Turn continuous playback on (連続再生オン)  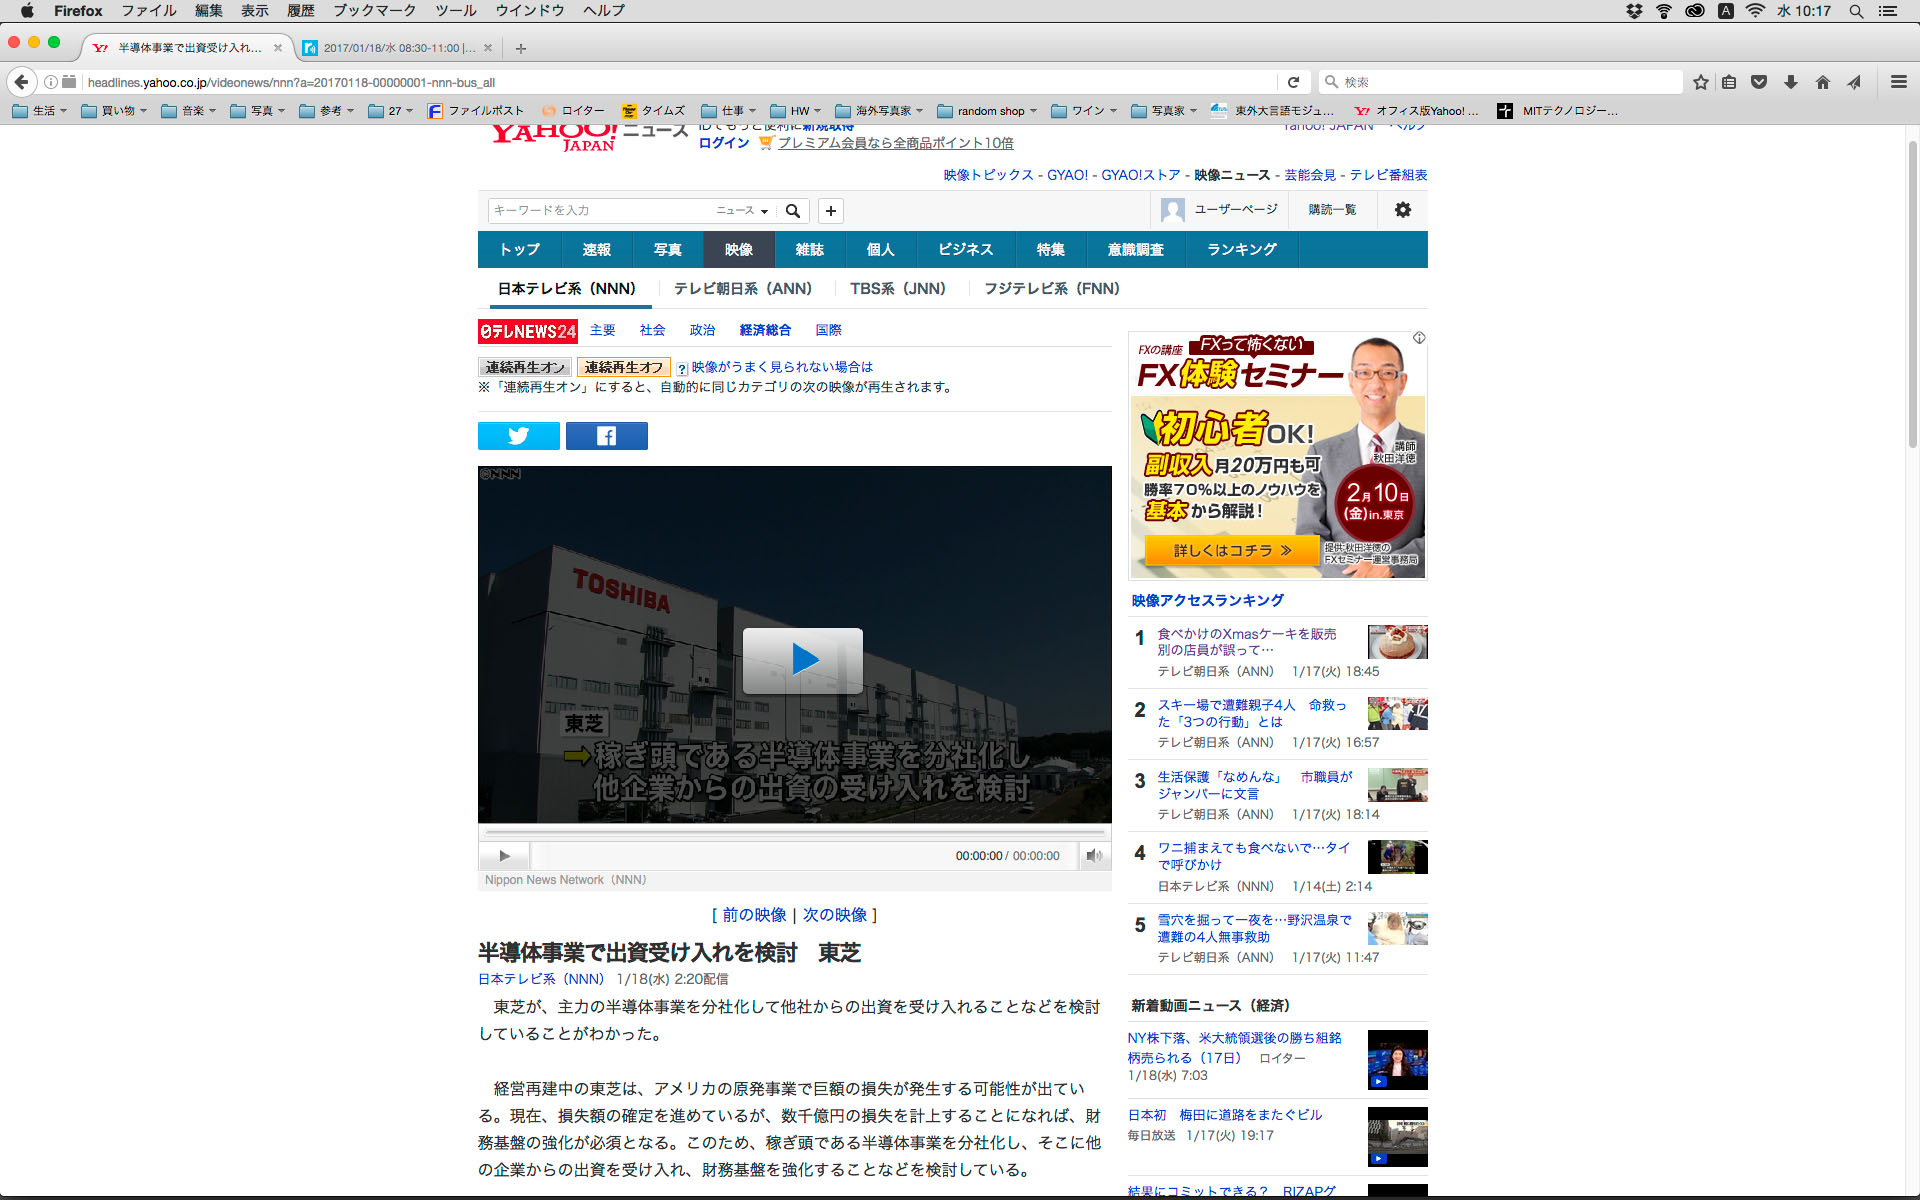(525, 367)
